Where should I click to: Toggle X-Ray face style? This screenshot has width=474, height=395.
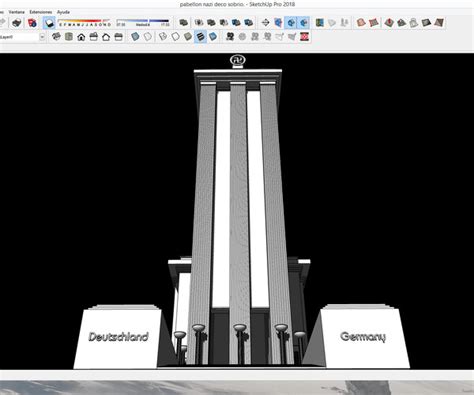(135, 37)
